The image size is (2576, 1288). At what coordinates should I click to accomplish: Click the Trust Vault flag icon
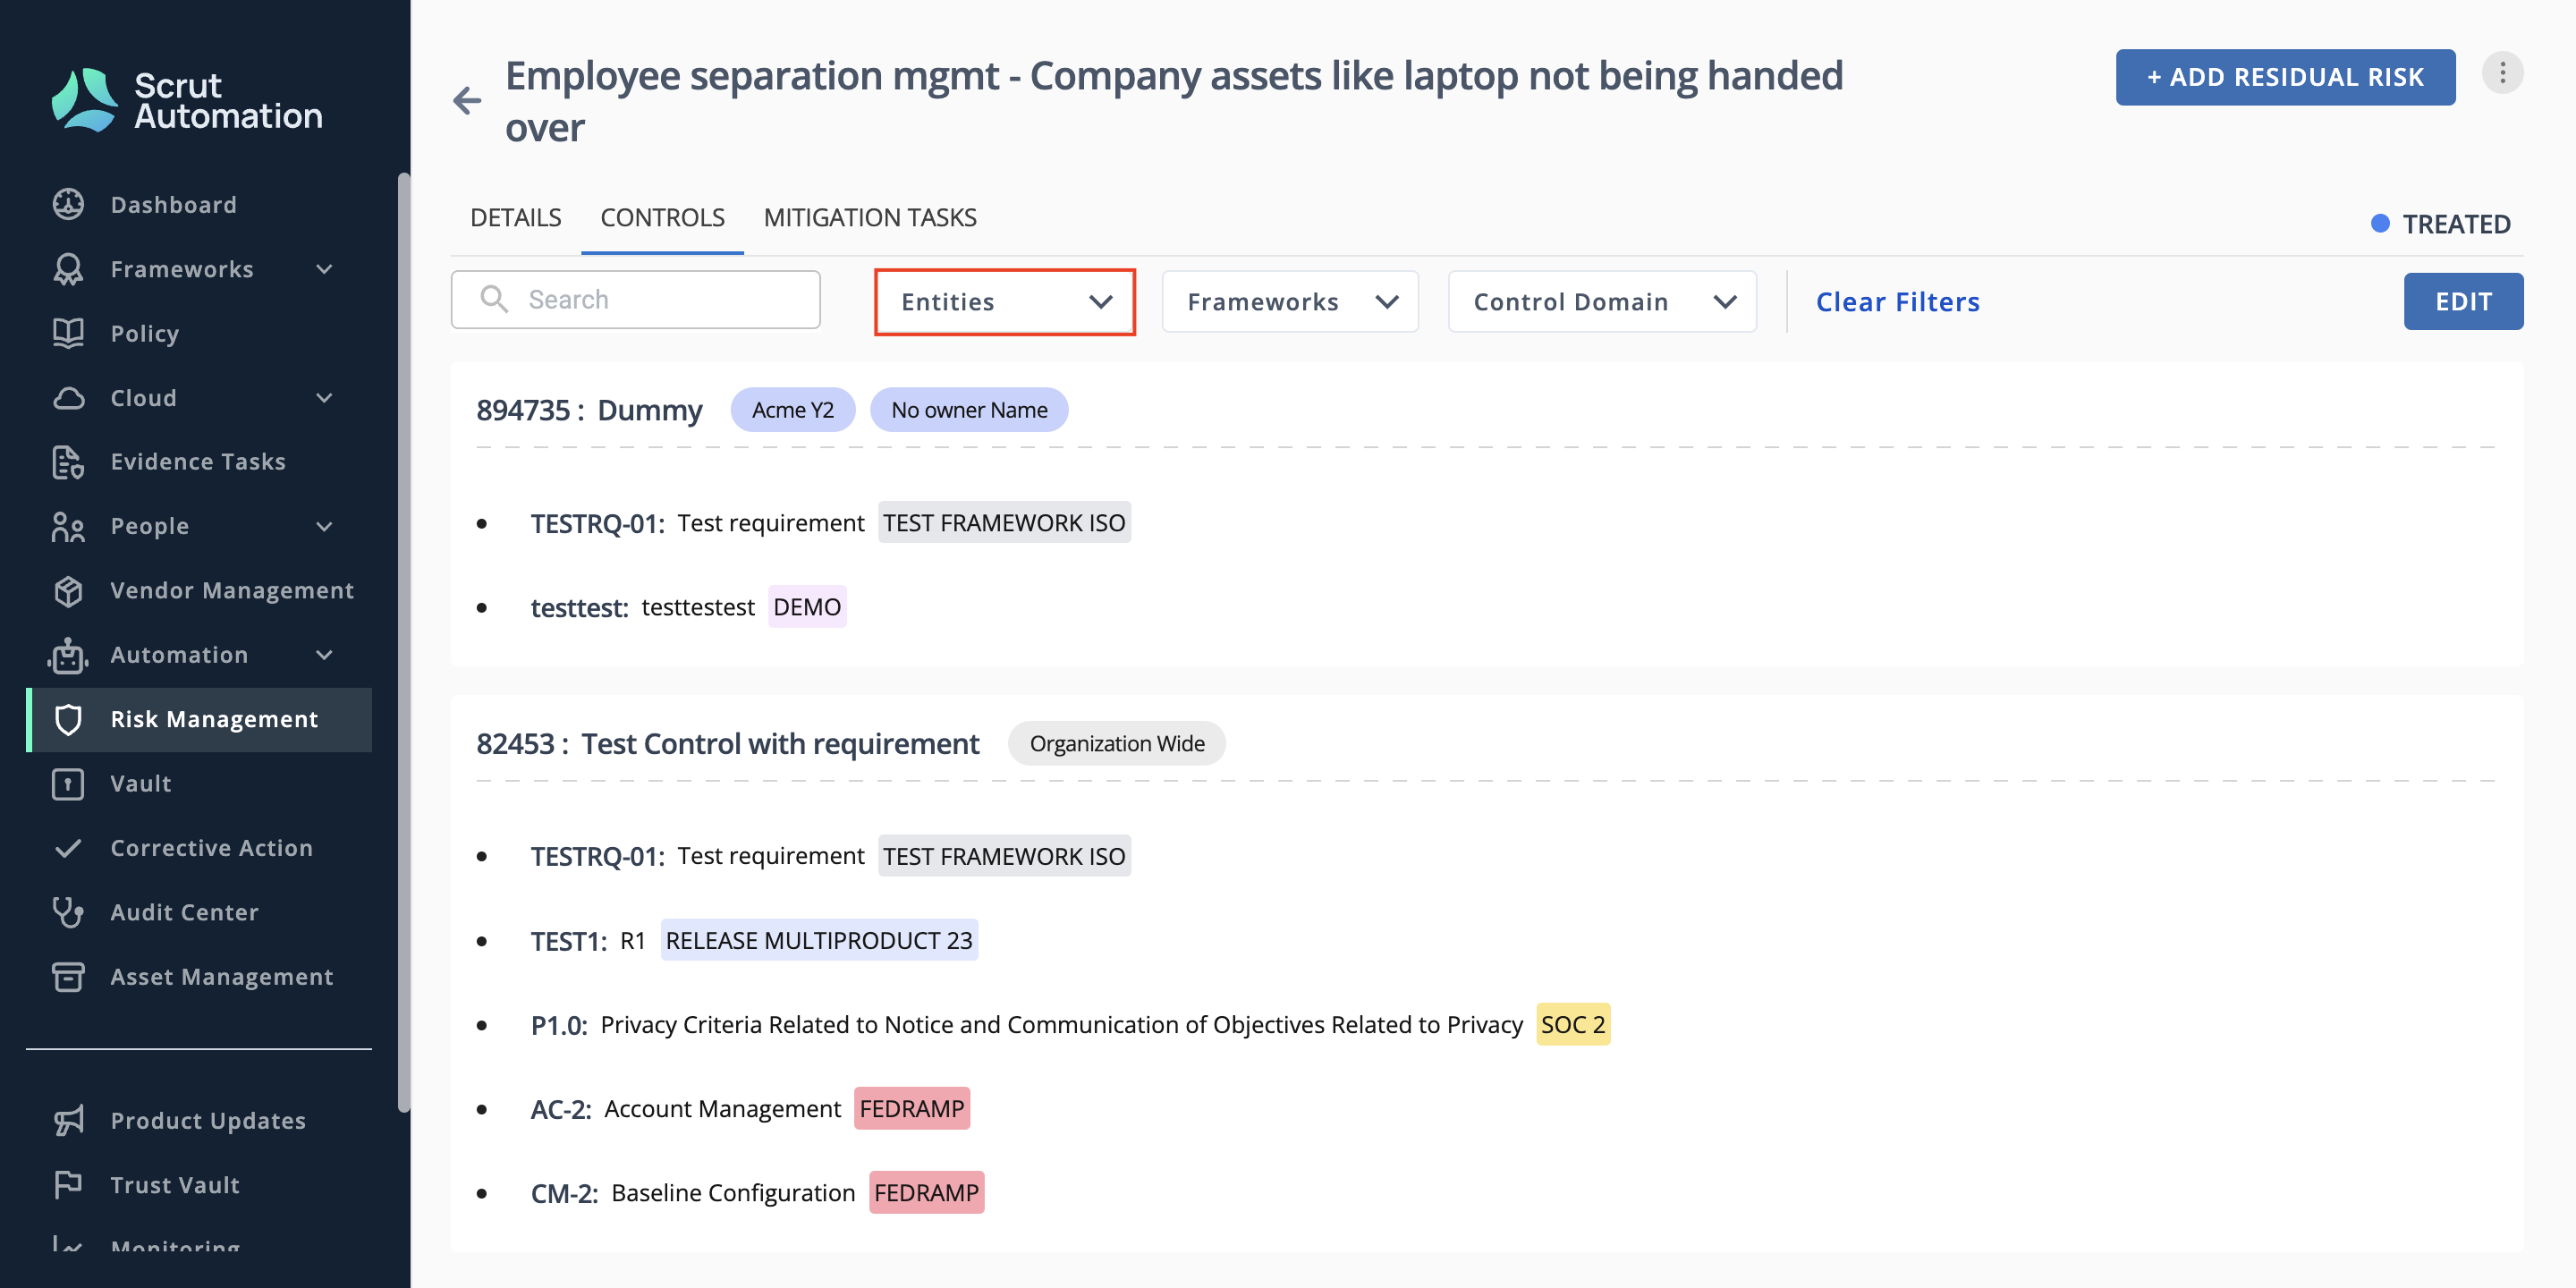pyautogui.click(x=68, y=1185)
